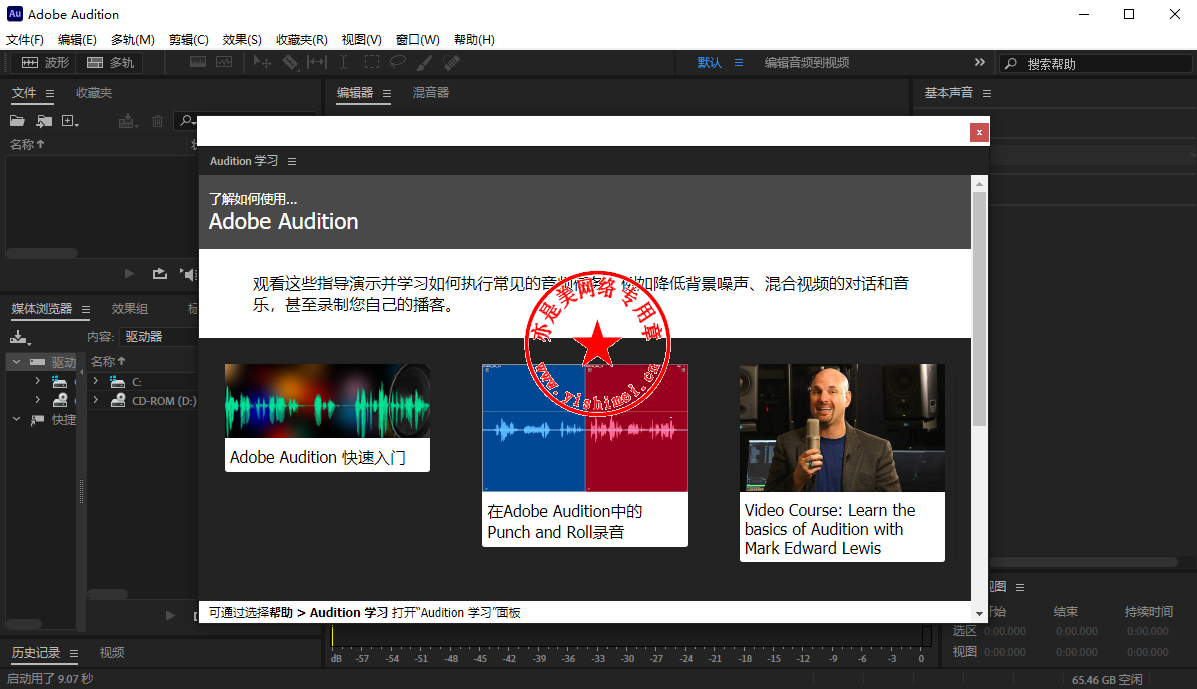The image size is (1197, 689).
Task: Switch to the 视频 tab
Action: [x=112, y=653]
